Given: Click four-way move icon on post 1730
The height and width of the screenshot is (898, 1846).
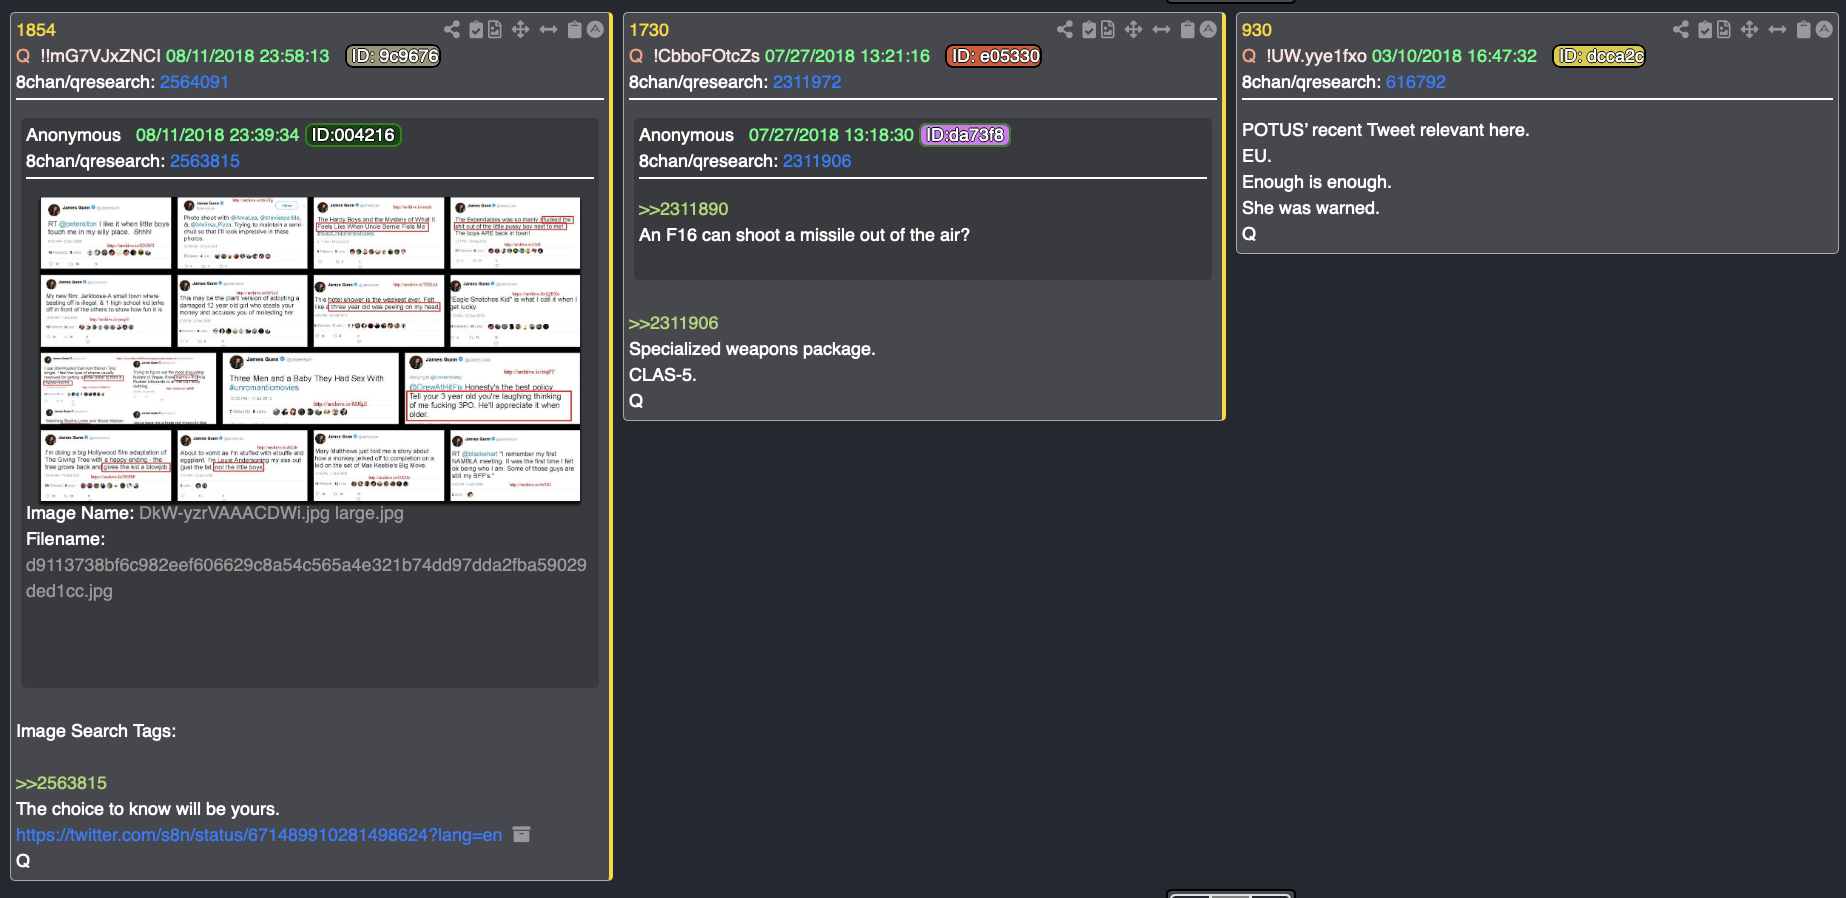Looking at the screenshot, I should 1134,30.
